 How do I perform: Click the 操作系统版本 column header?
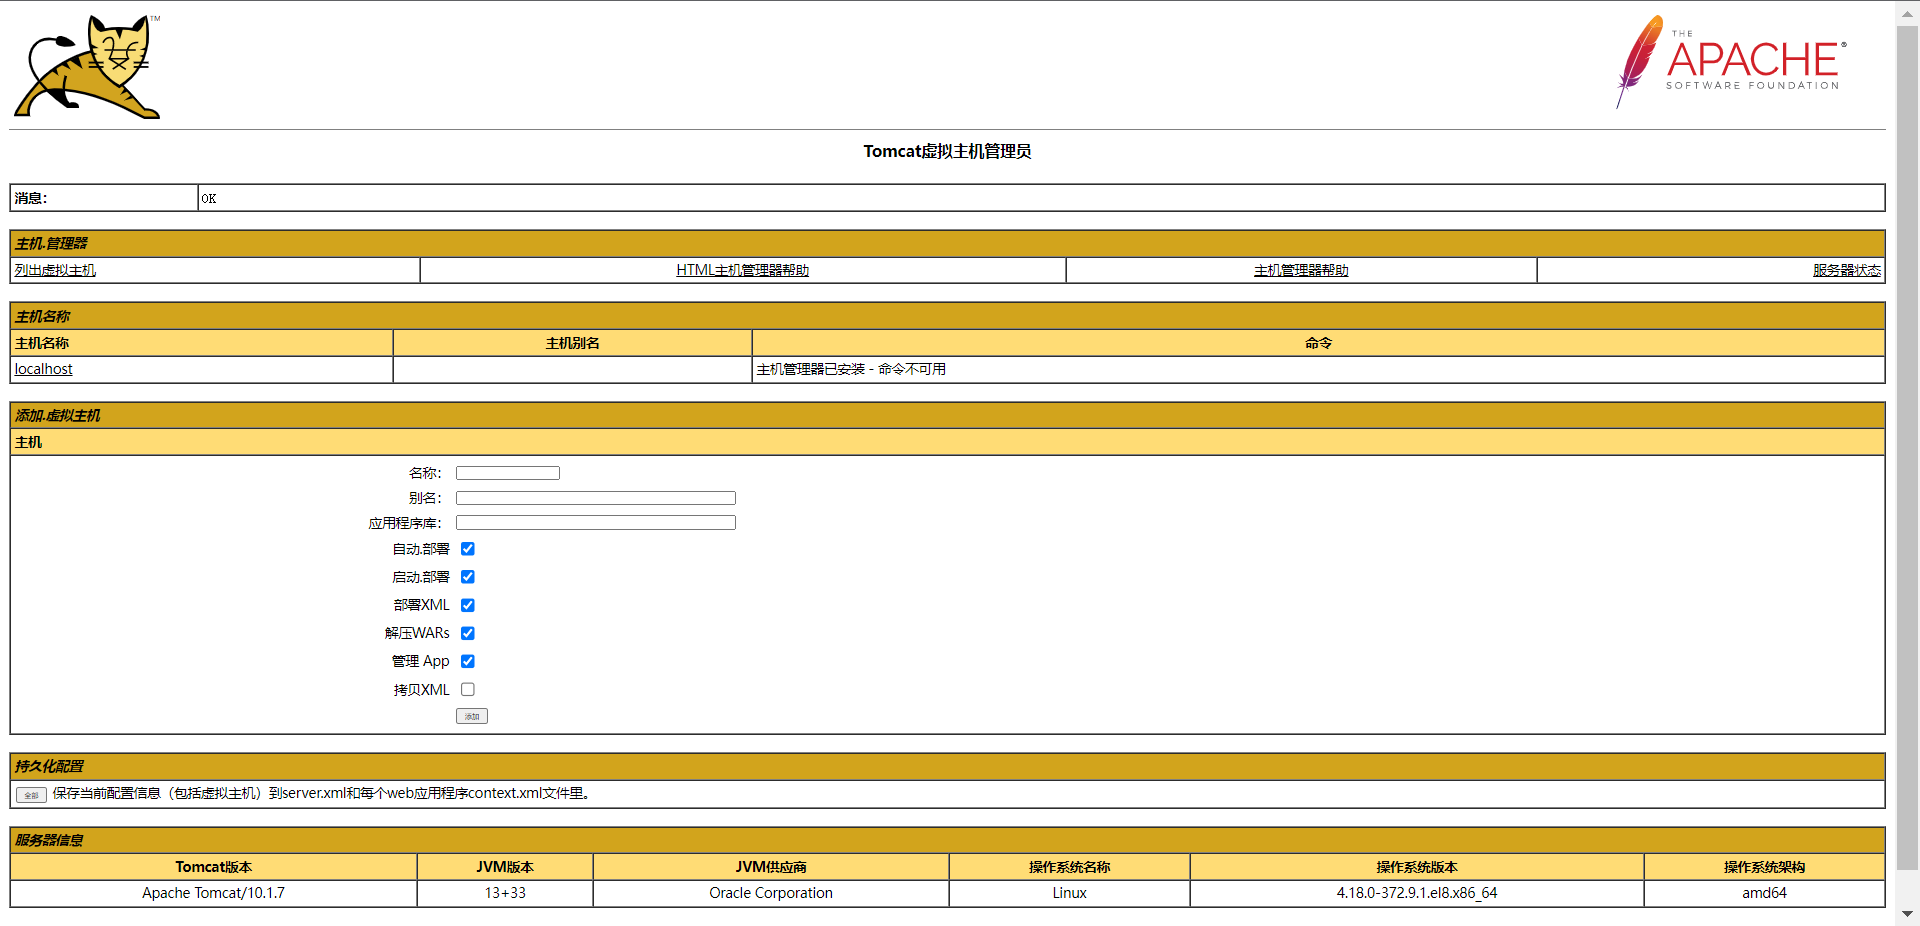pos(1417,867)
